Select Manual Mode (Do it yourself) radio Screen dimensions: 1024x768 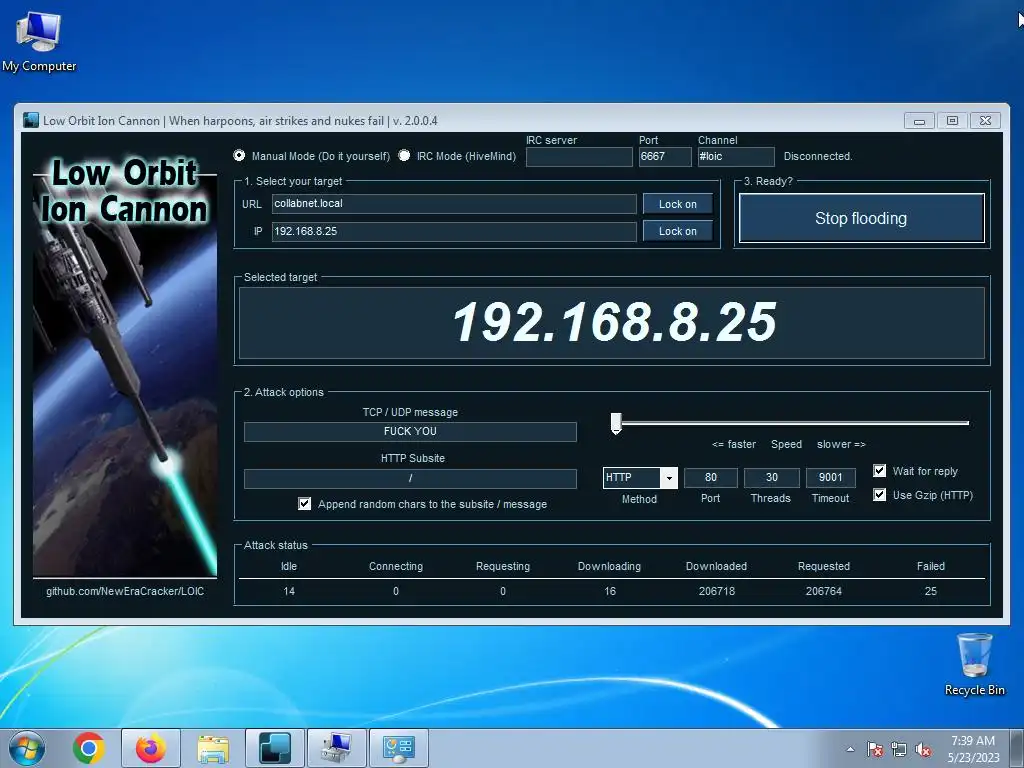239,155
